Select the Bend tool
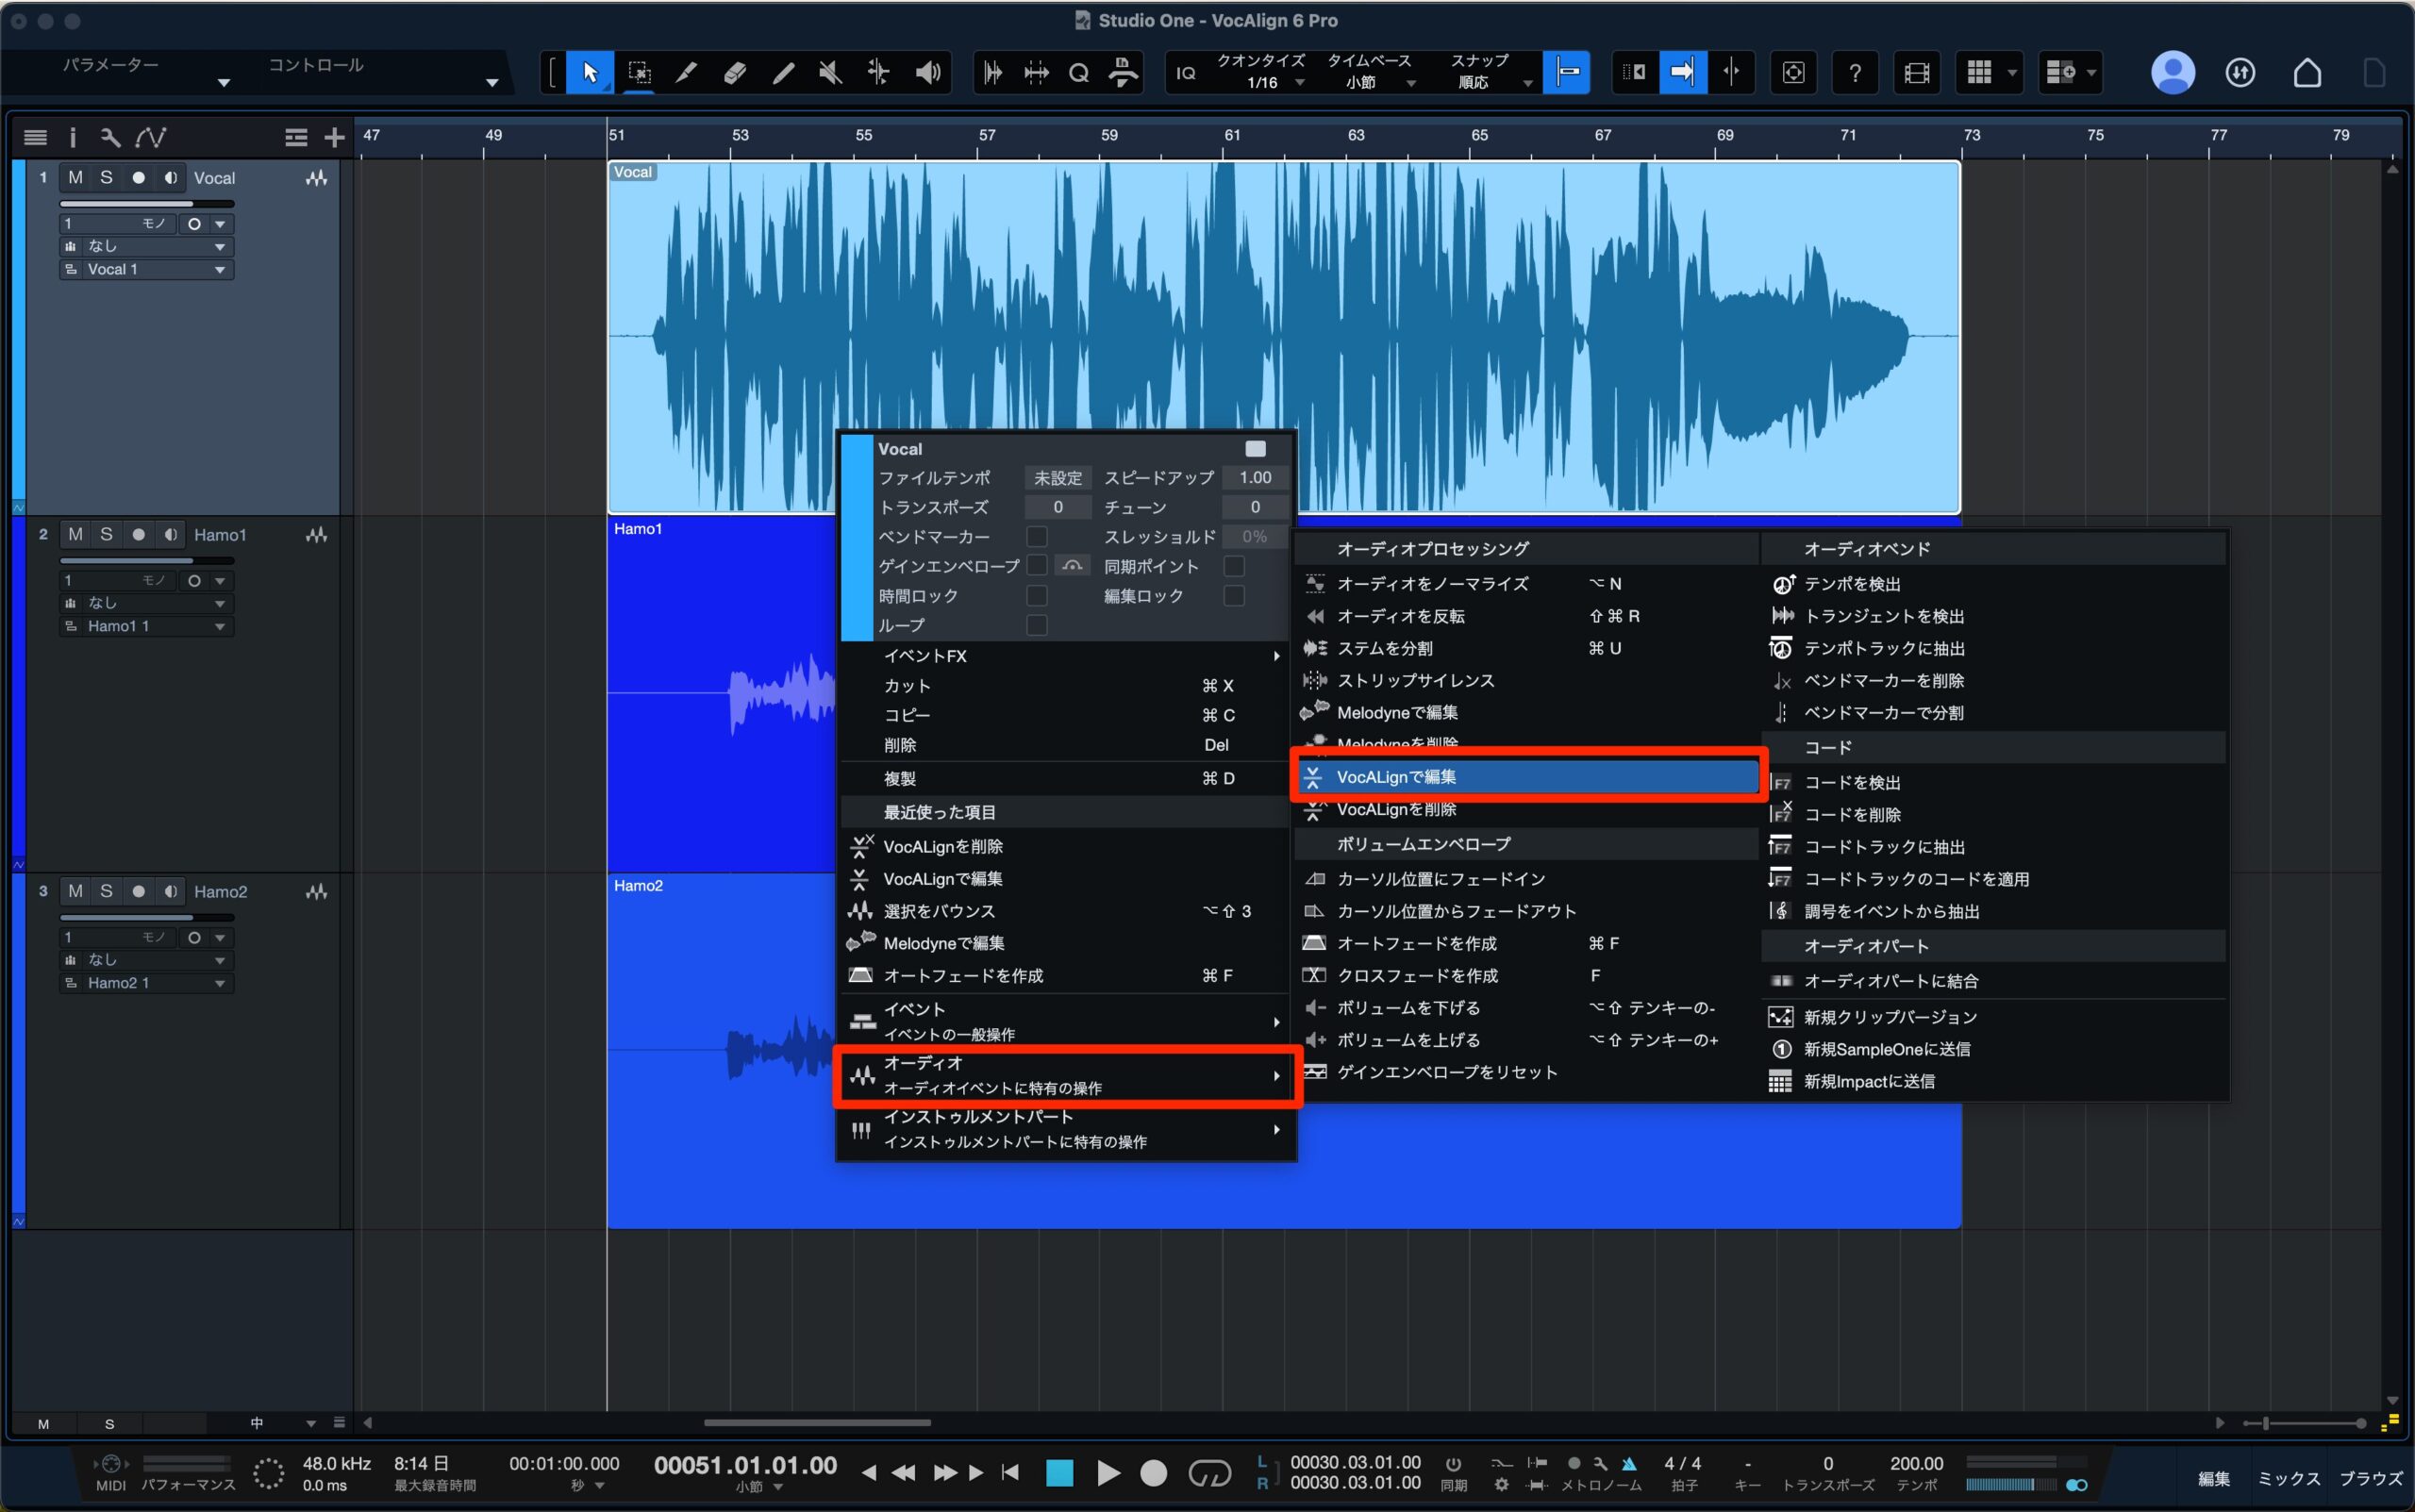This screenshot has width=2415, height=1512. 878,72
